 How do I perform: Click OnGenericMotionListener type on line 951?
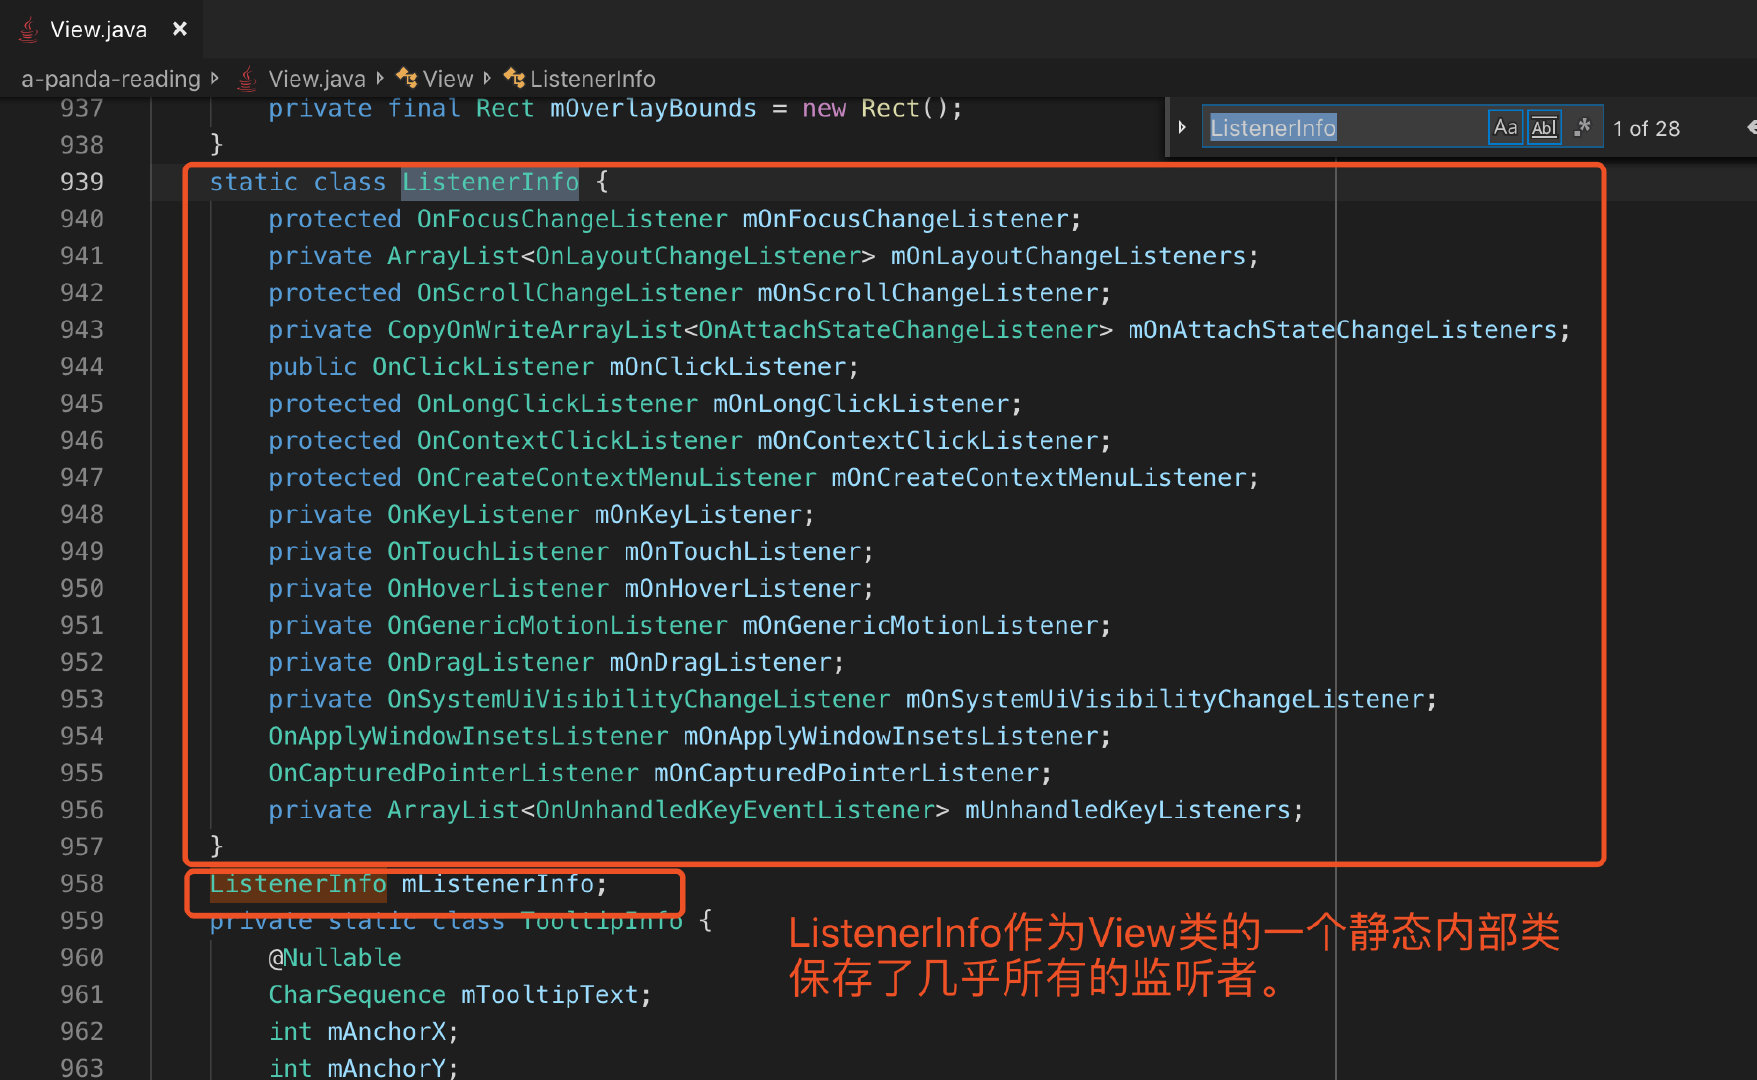click(557, 626)
